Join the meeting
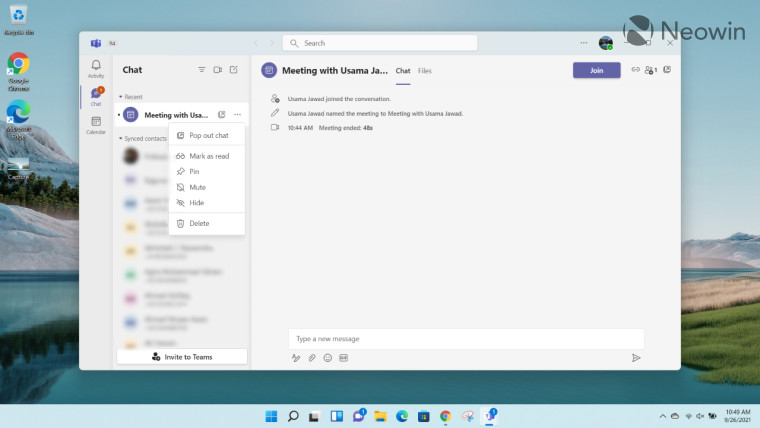Viewport: 760px width, 428px height. coord(597,70)
